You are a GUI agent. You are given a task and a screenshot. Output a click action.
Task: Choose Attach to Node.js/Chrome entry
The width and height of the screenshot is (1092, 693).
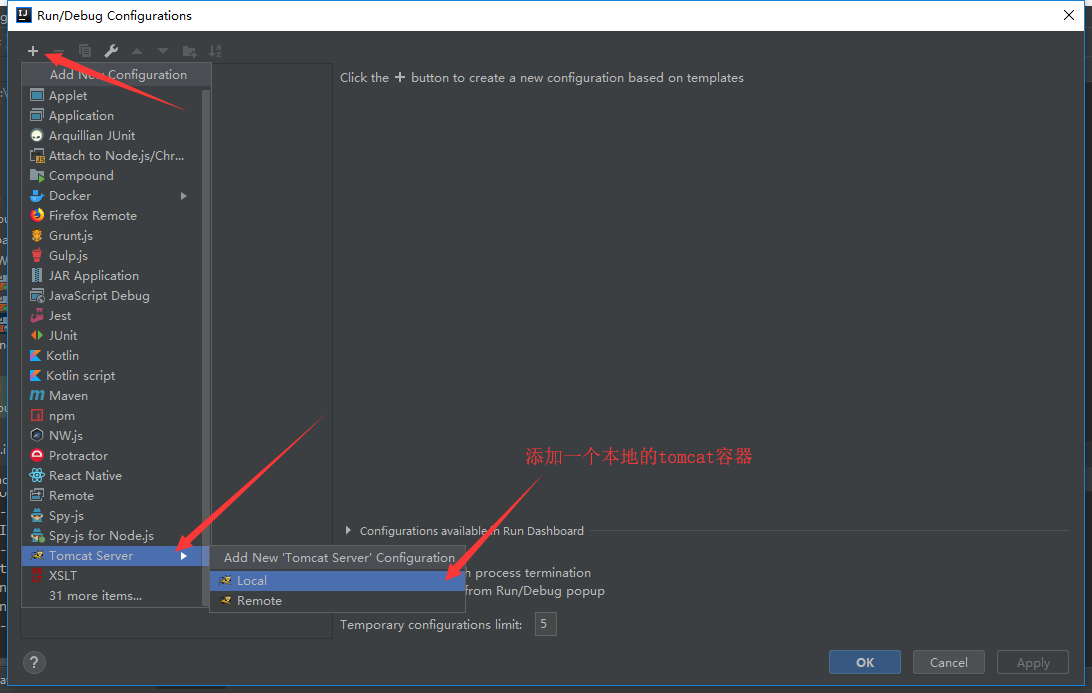click(x=112, y=155)
